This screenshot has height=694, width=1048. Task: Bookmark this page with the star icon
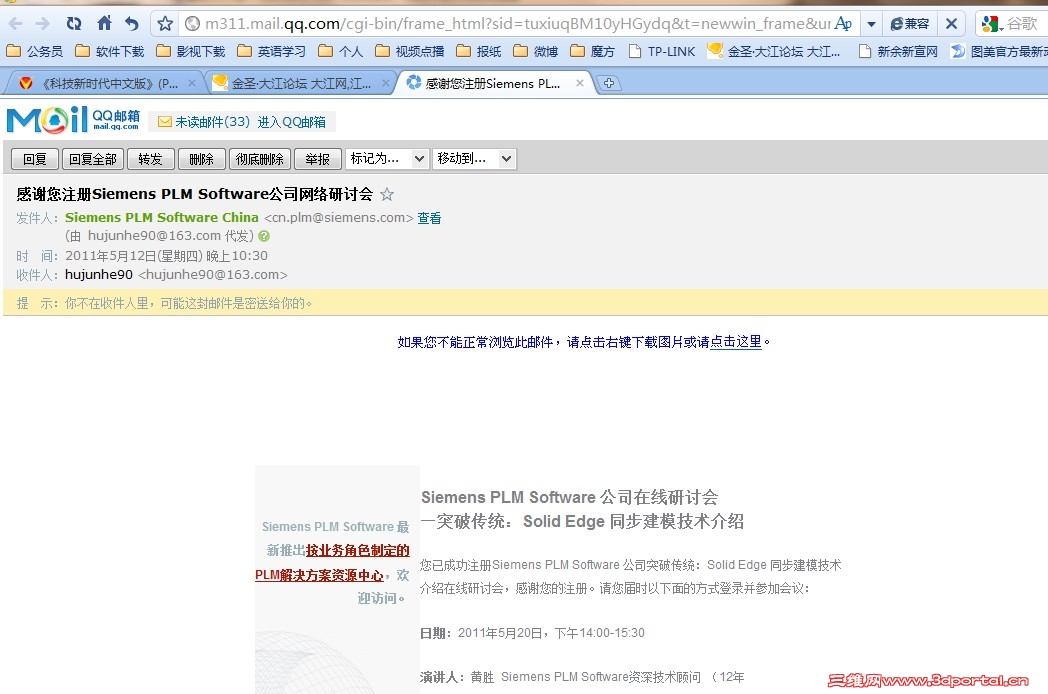point(165,24)
